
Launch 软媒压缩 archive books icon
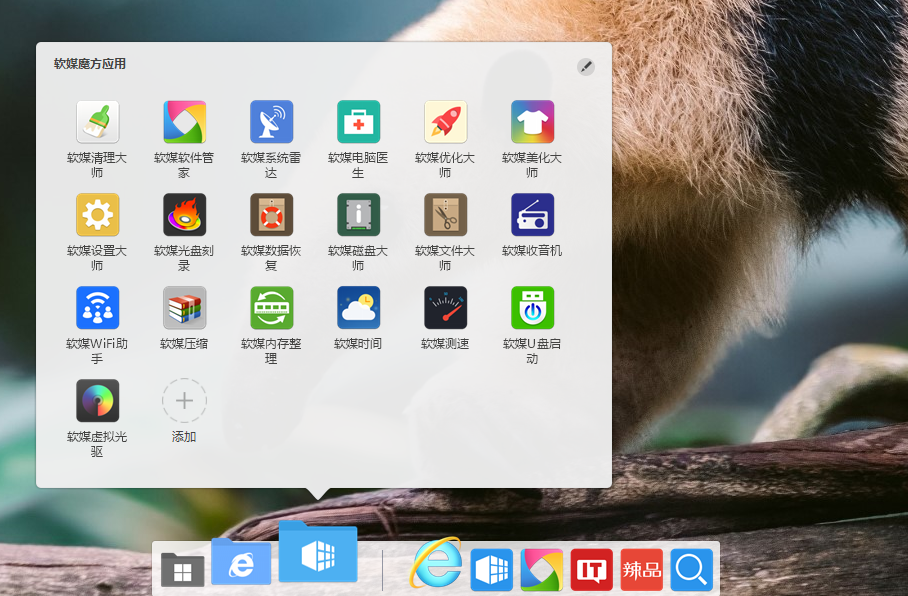click(x=184, y=308)
